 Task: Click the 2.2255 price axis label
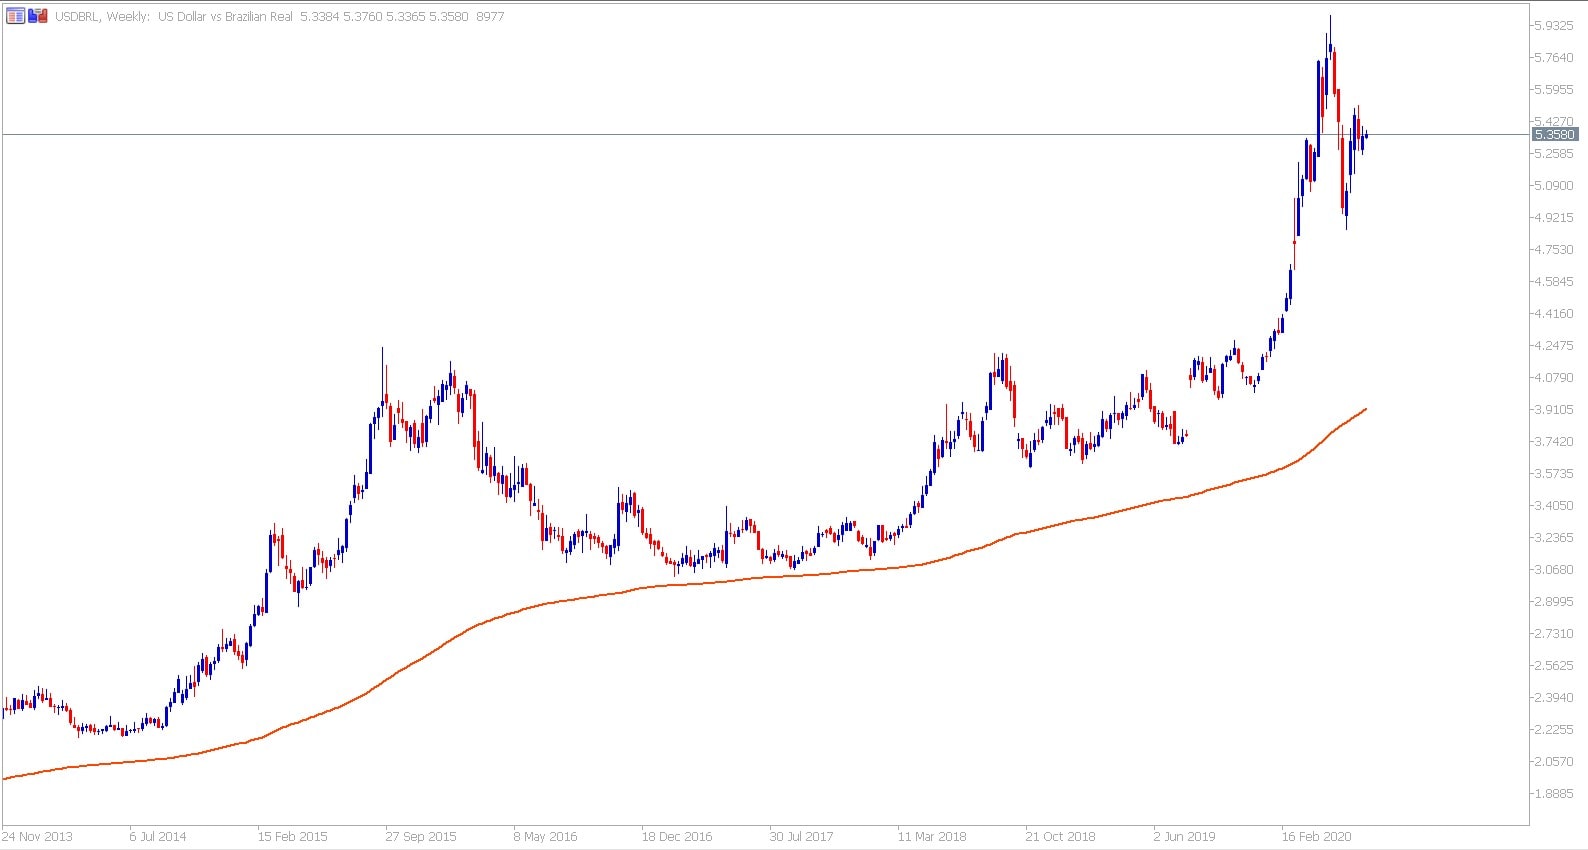pyautogui.click(x=1553, y=730)
